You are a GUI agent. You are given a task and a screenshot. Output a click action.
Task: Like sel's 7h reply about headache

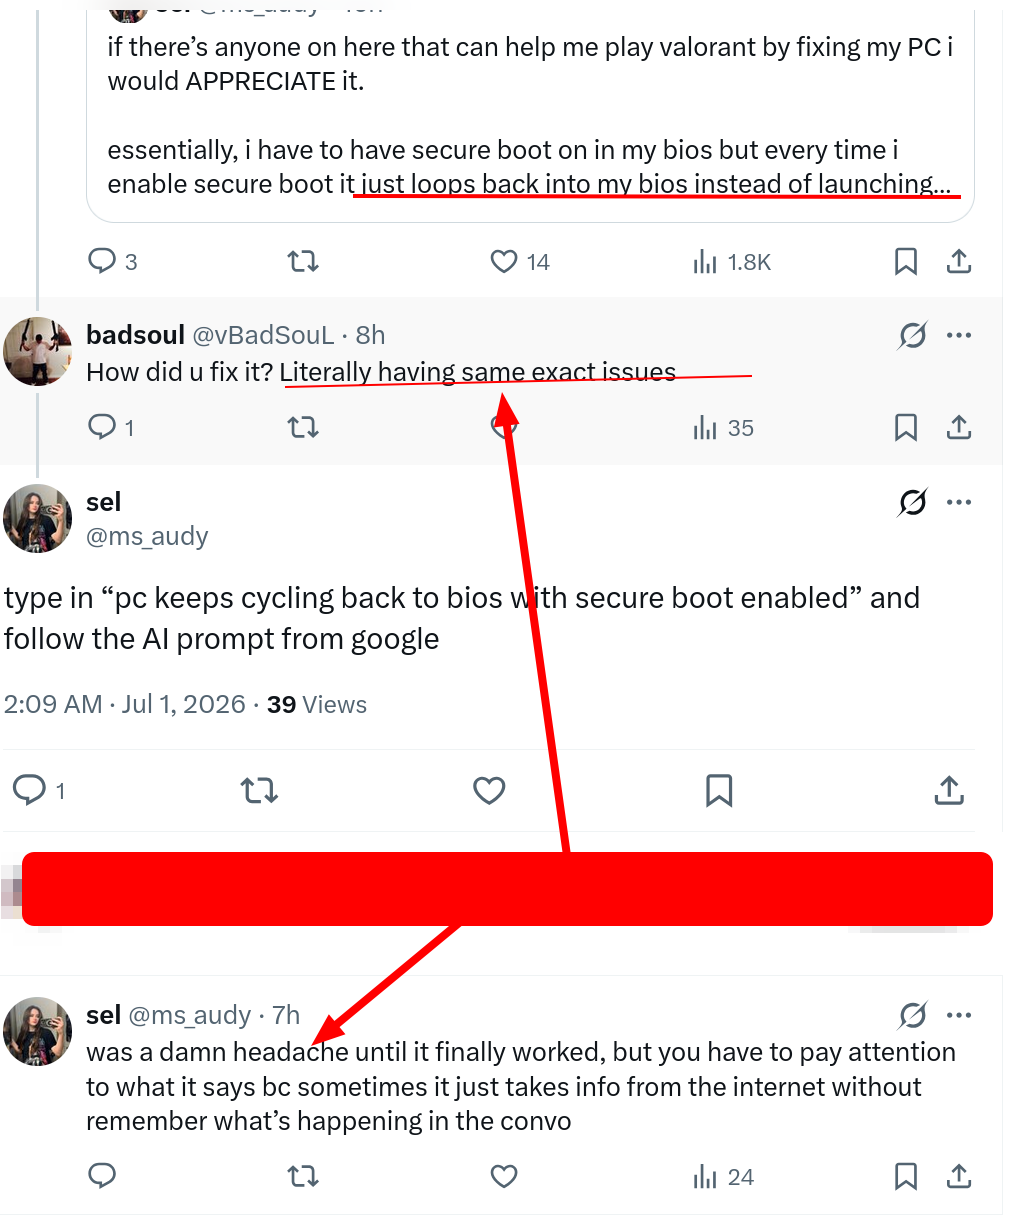pos(504,1177)
